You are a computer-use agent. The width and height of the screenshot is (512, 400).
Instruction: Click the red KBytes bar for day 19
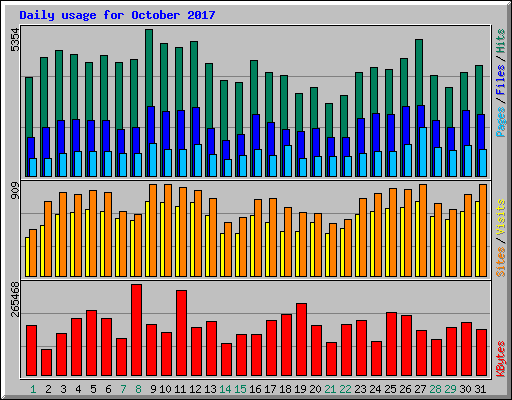coord(301,339)
